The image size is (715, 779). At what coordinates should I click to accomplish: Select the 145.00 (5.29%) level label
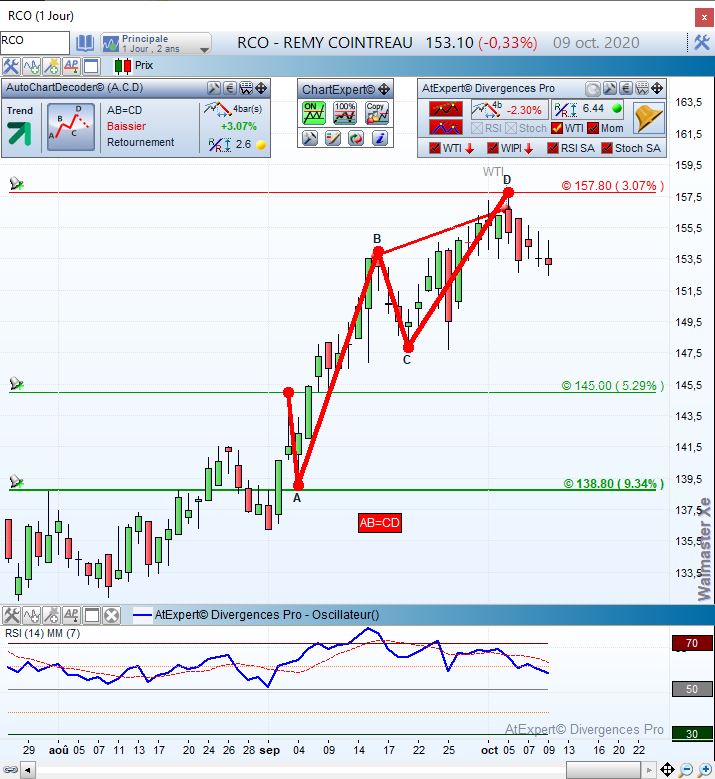(613, 386)
